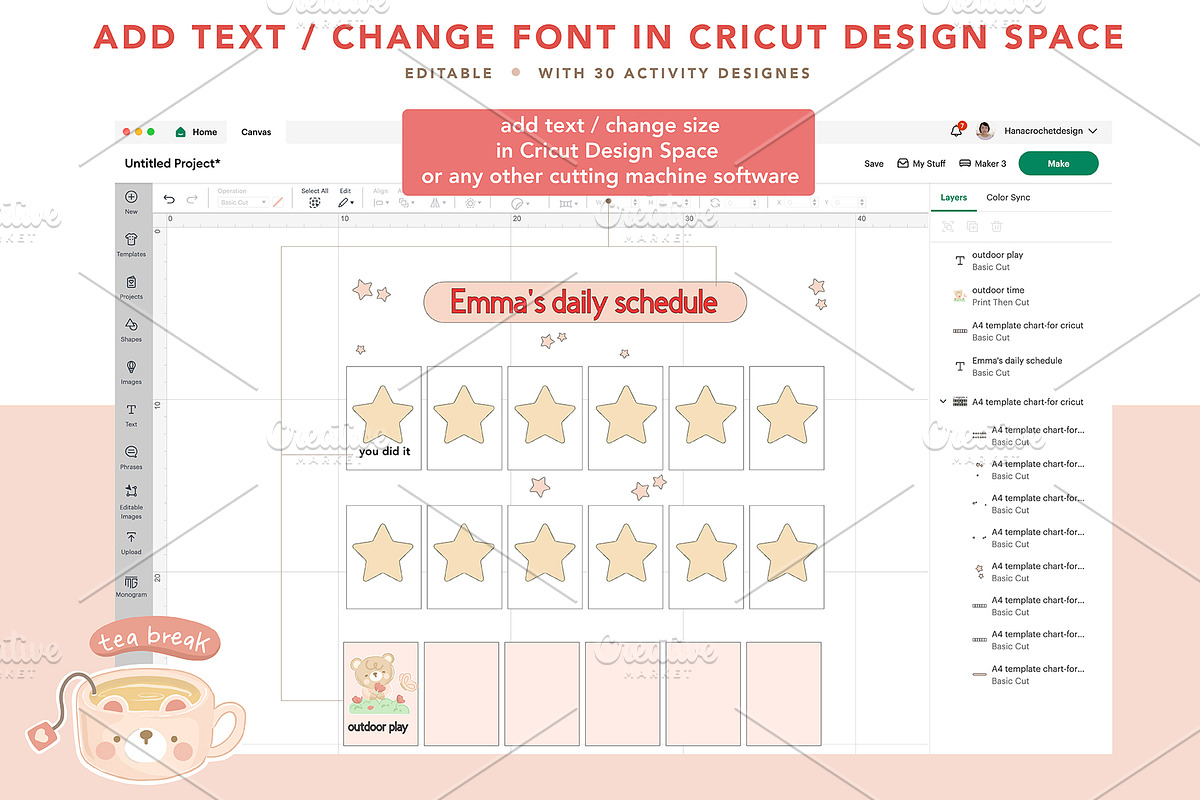The height and width of the screenshot is (800, 1200).
Task: Select the ungrouped A4 template chart-for cricut layer
Action: (x=1020, y=331)
